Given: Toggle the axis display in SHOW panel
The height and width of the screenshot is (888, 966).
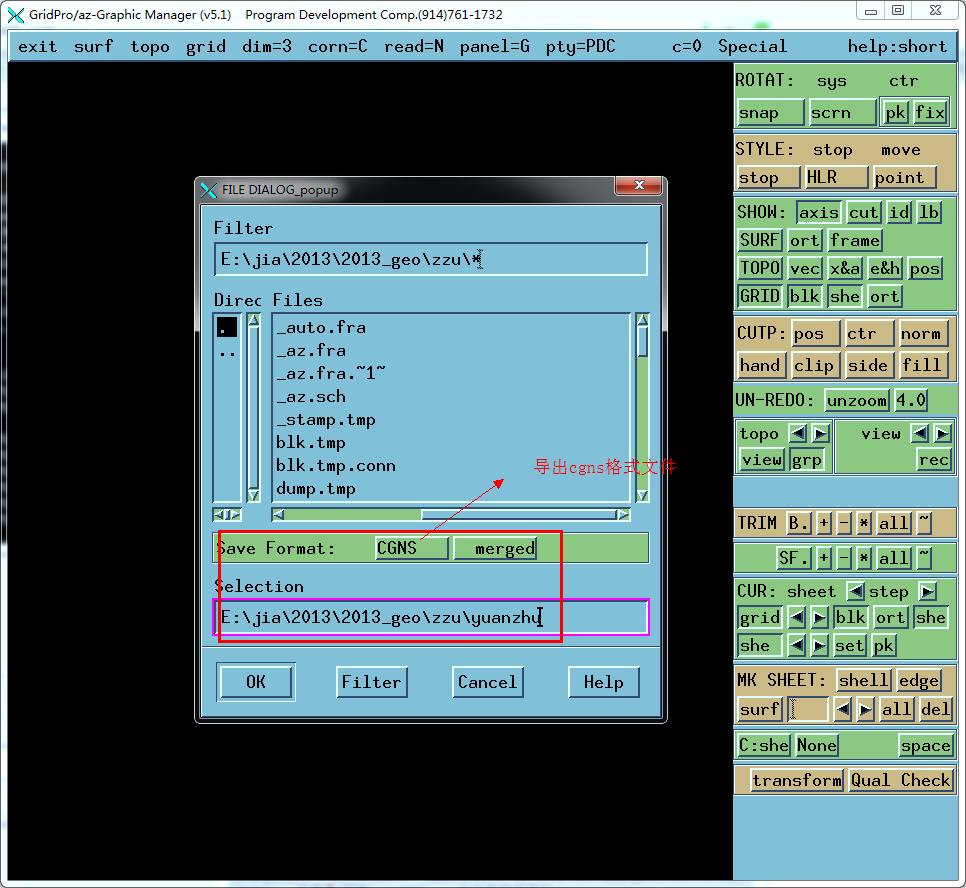Looking at the screenshot, I should (x=818, y=212).
